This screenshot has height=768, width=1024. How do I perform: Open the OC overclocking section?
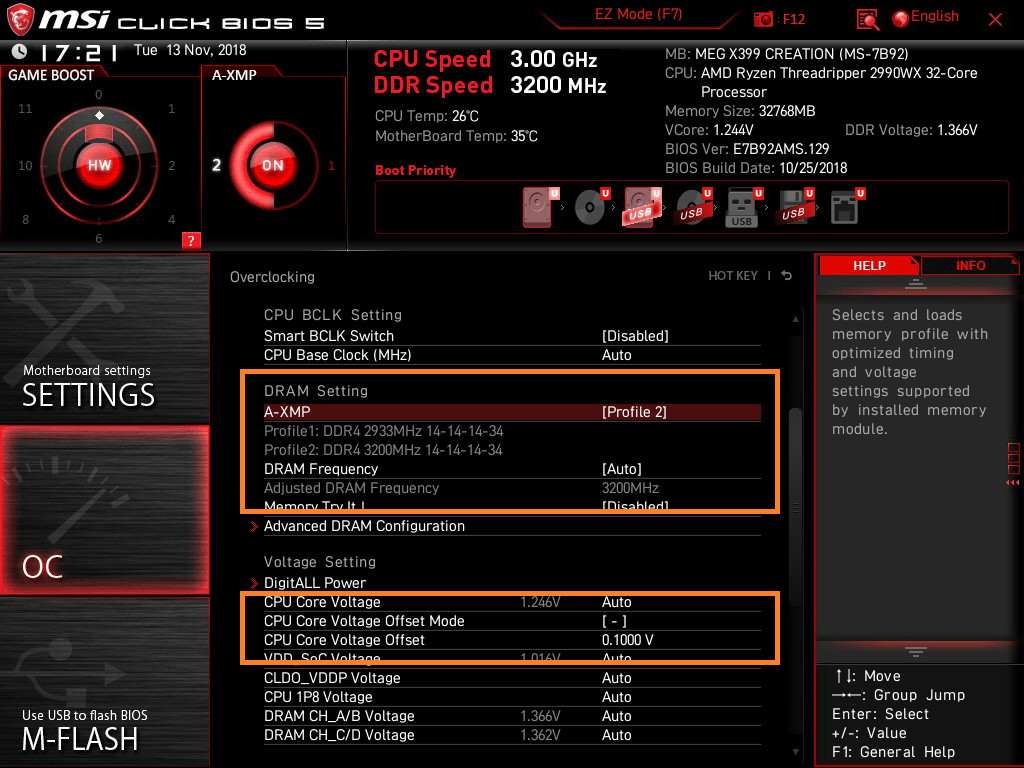point(104,510)
